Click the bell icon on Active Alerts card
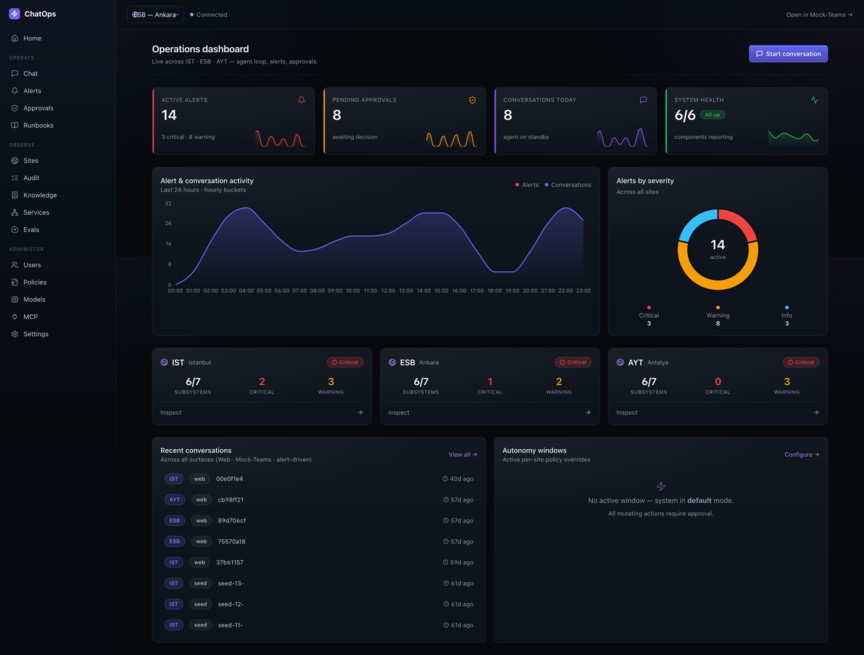 pyautogui.click(x=301, y=100)
